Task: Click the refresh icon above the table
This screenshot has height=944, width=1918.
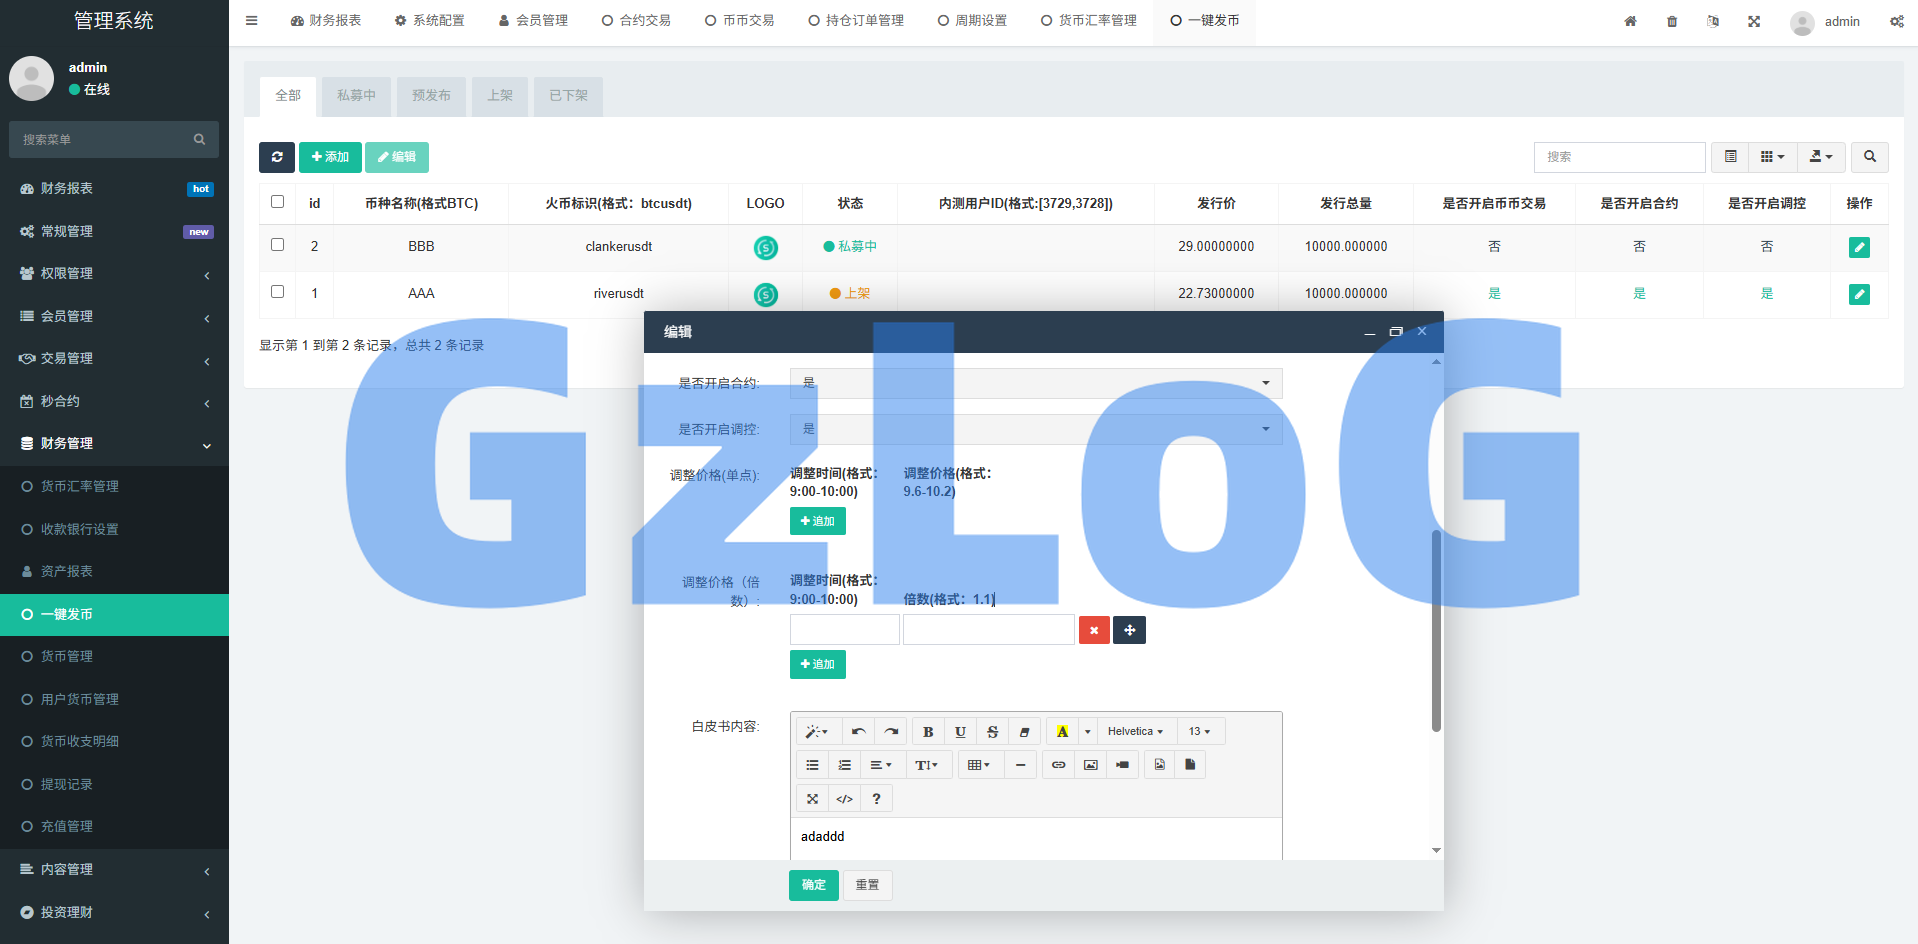Action: pyautogui.click(x=277, y=157)
